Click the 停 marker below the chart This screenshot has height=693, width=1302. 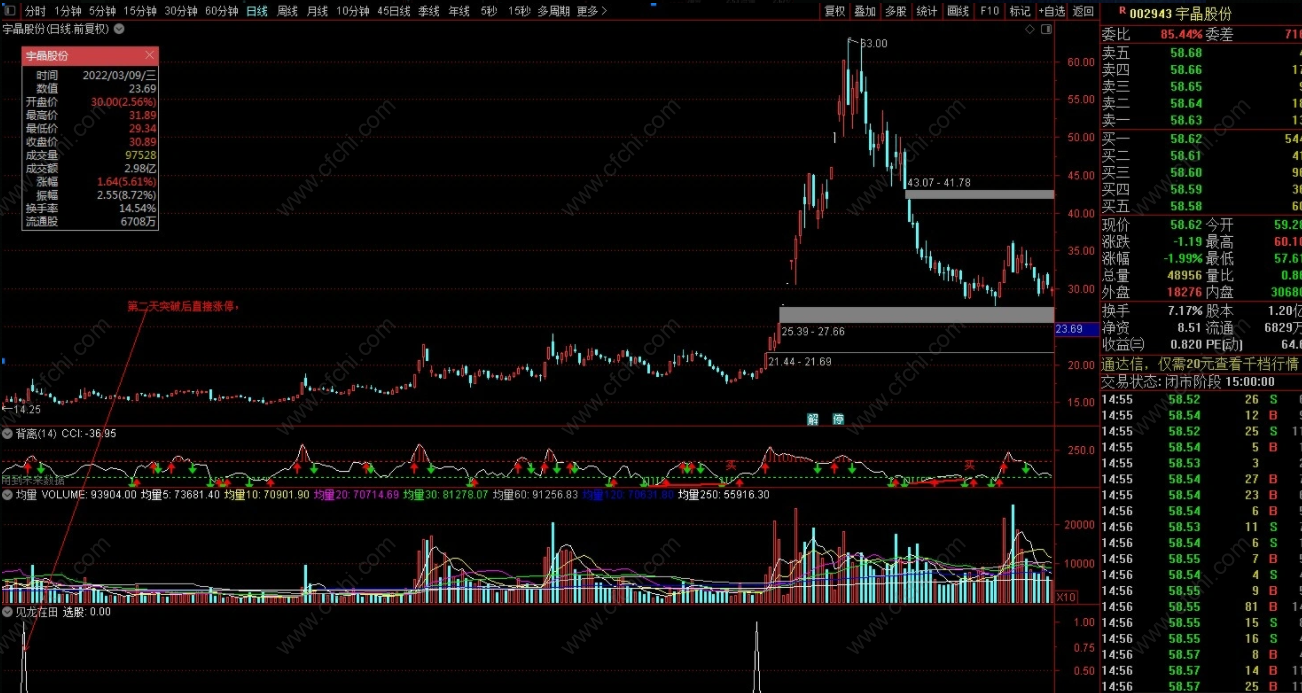click(x=838, y=419)
